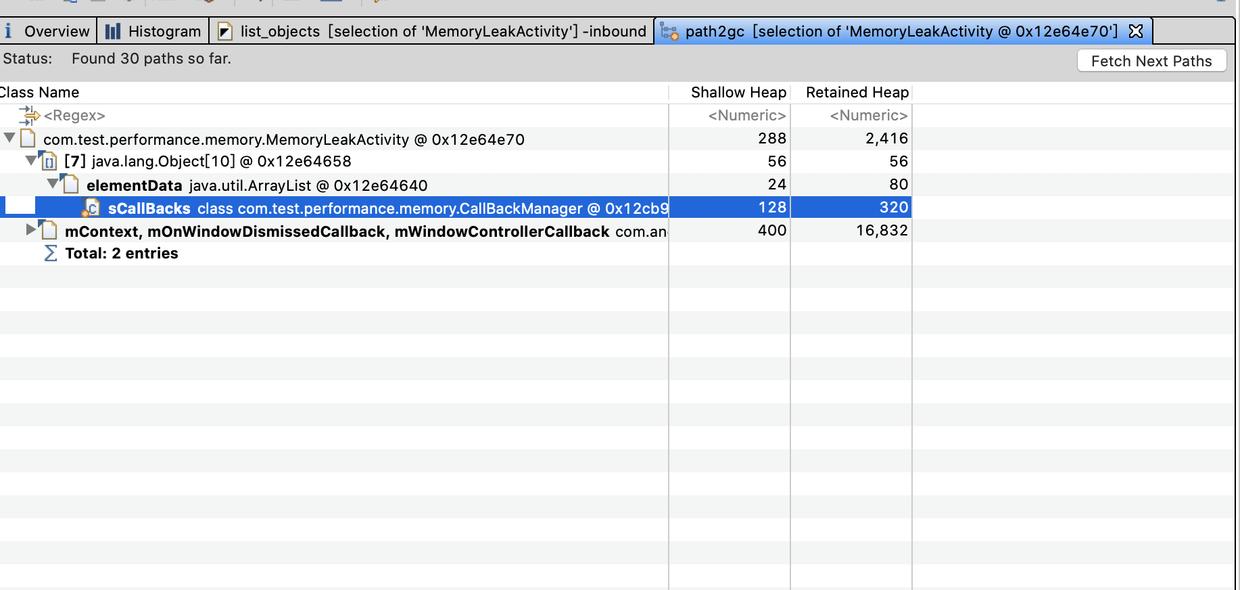Viewport: 1240px width, 590px height.
Task: Click the Shallow Heap column header
Action: pos(738,92)
